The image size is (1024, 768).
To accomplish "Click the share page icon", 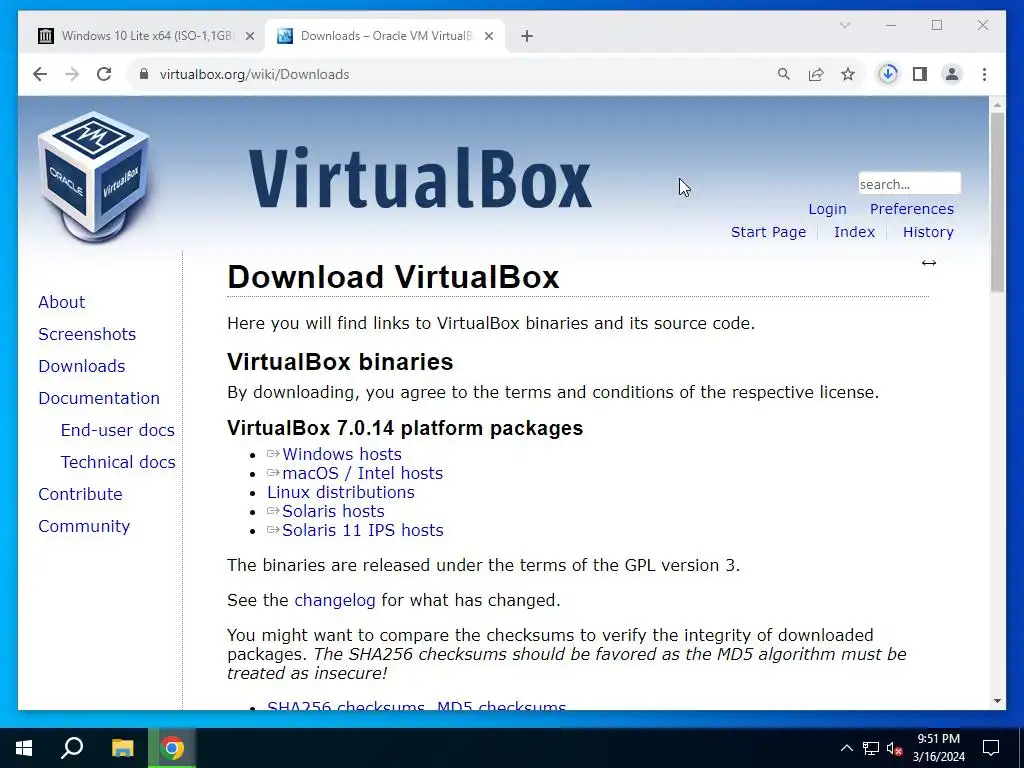I will (x=816, y=74).
